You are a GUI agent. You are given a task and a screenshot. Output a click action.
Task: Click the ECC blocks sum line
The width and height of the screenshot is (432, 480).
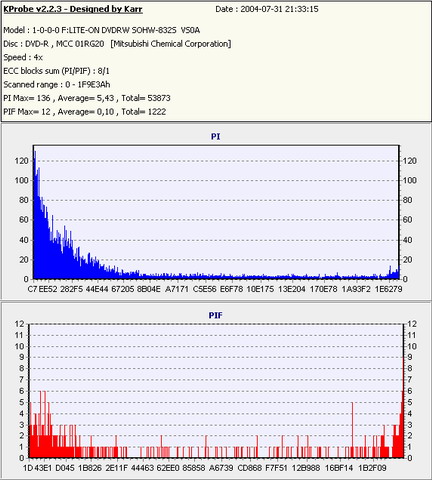click(x=56, y=71)
